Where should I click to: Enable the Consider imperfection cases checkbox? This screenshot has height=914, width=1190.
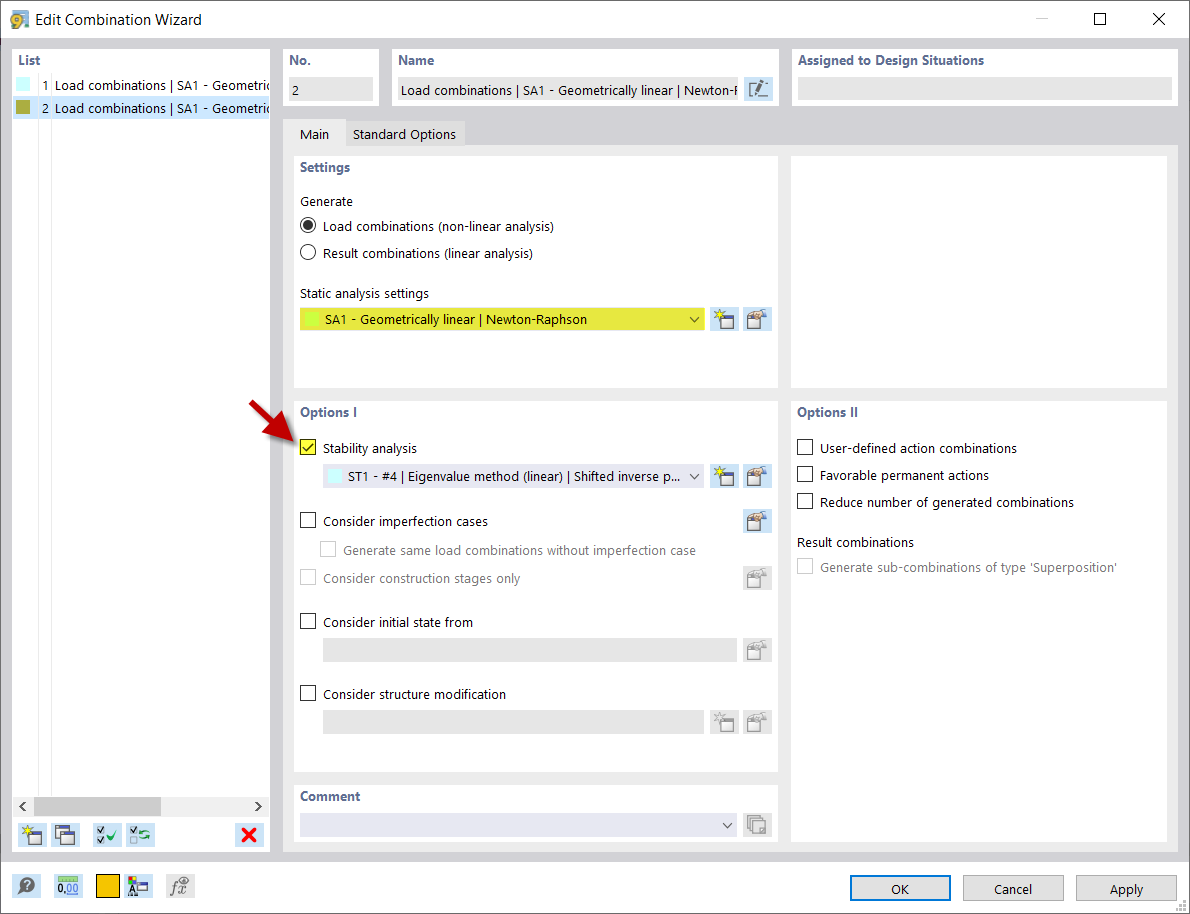click(308, 520)
